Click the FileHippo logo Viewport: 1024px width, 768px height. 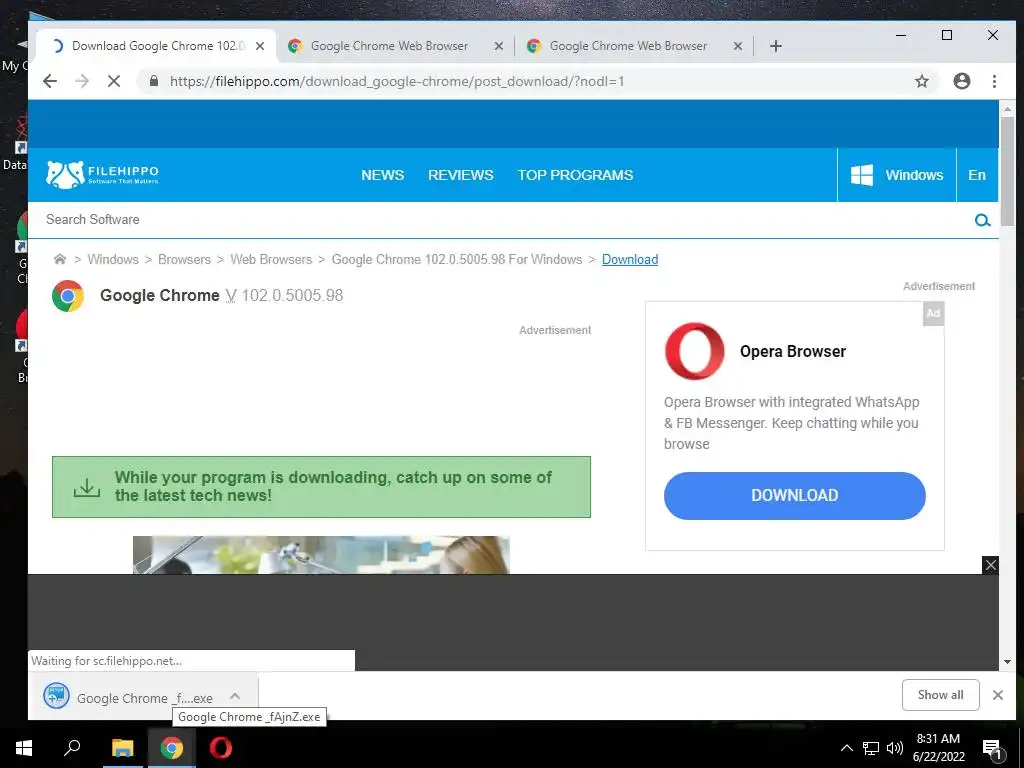(x=102, y=174)
